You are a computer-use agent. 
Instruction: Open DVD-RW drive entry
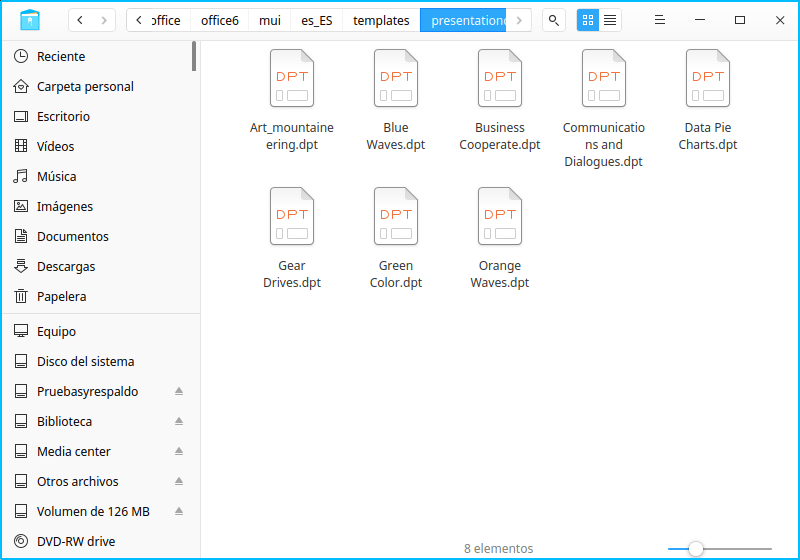(x=101, y=542)
